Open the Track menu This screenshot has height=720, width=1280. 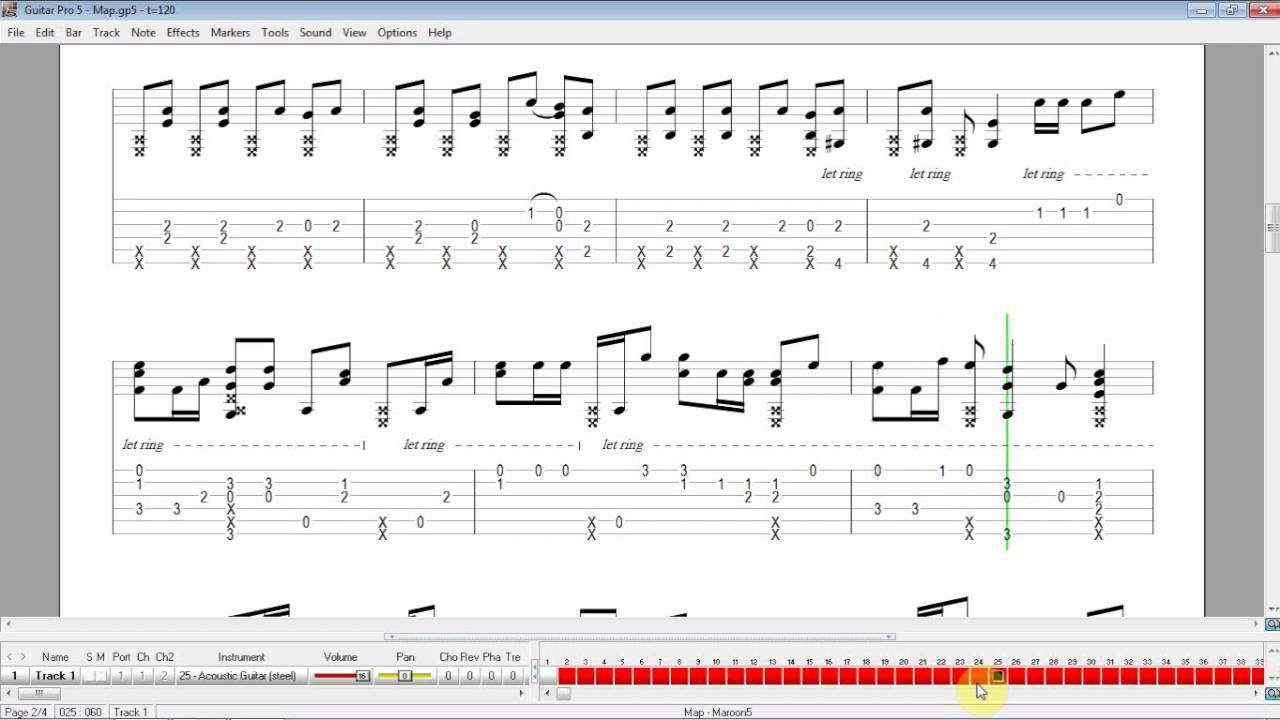click(x=106, y=32)
